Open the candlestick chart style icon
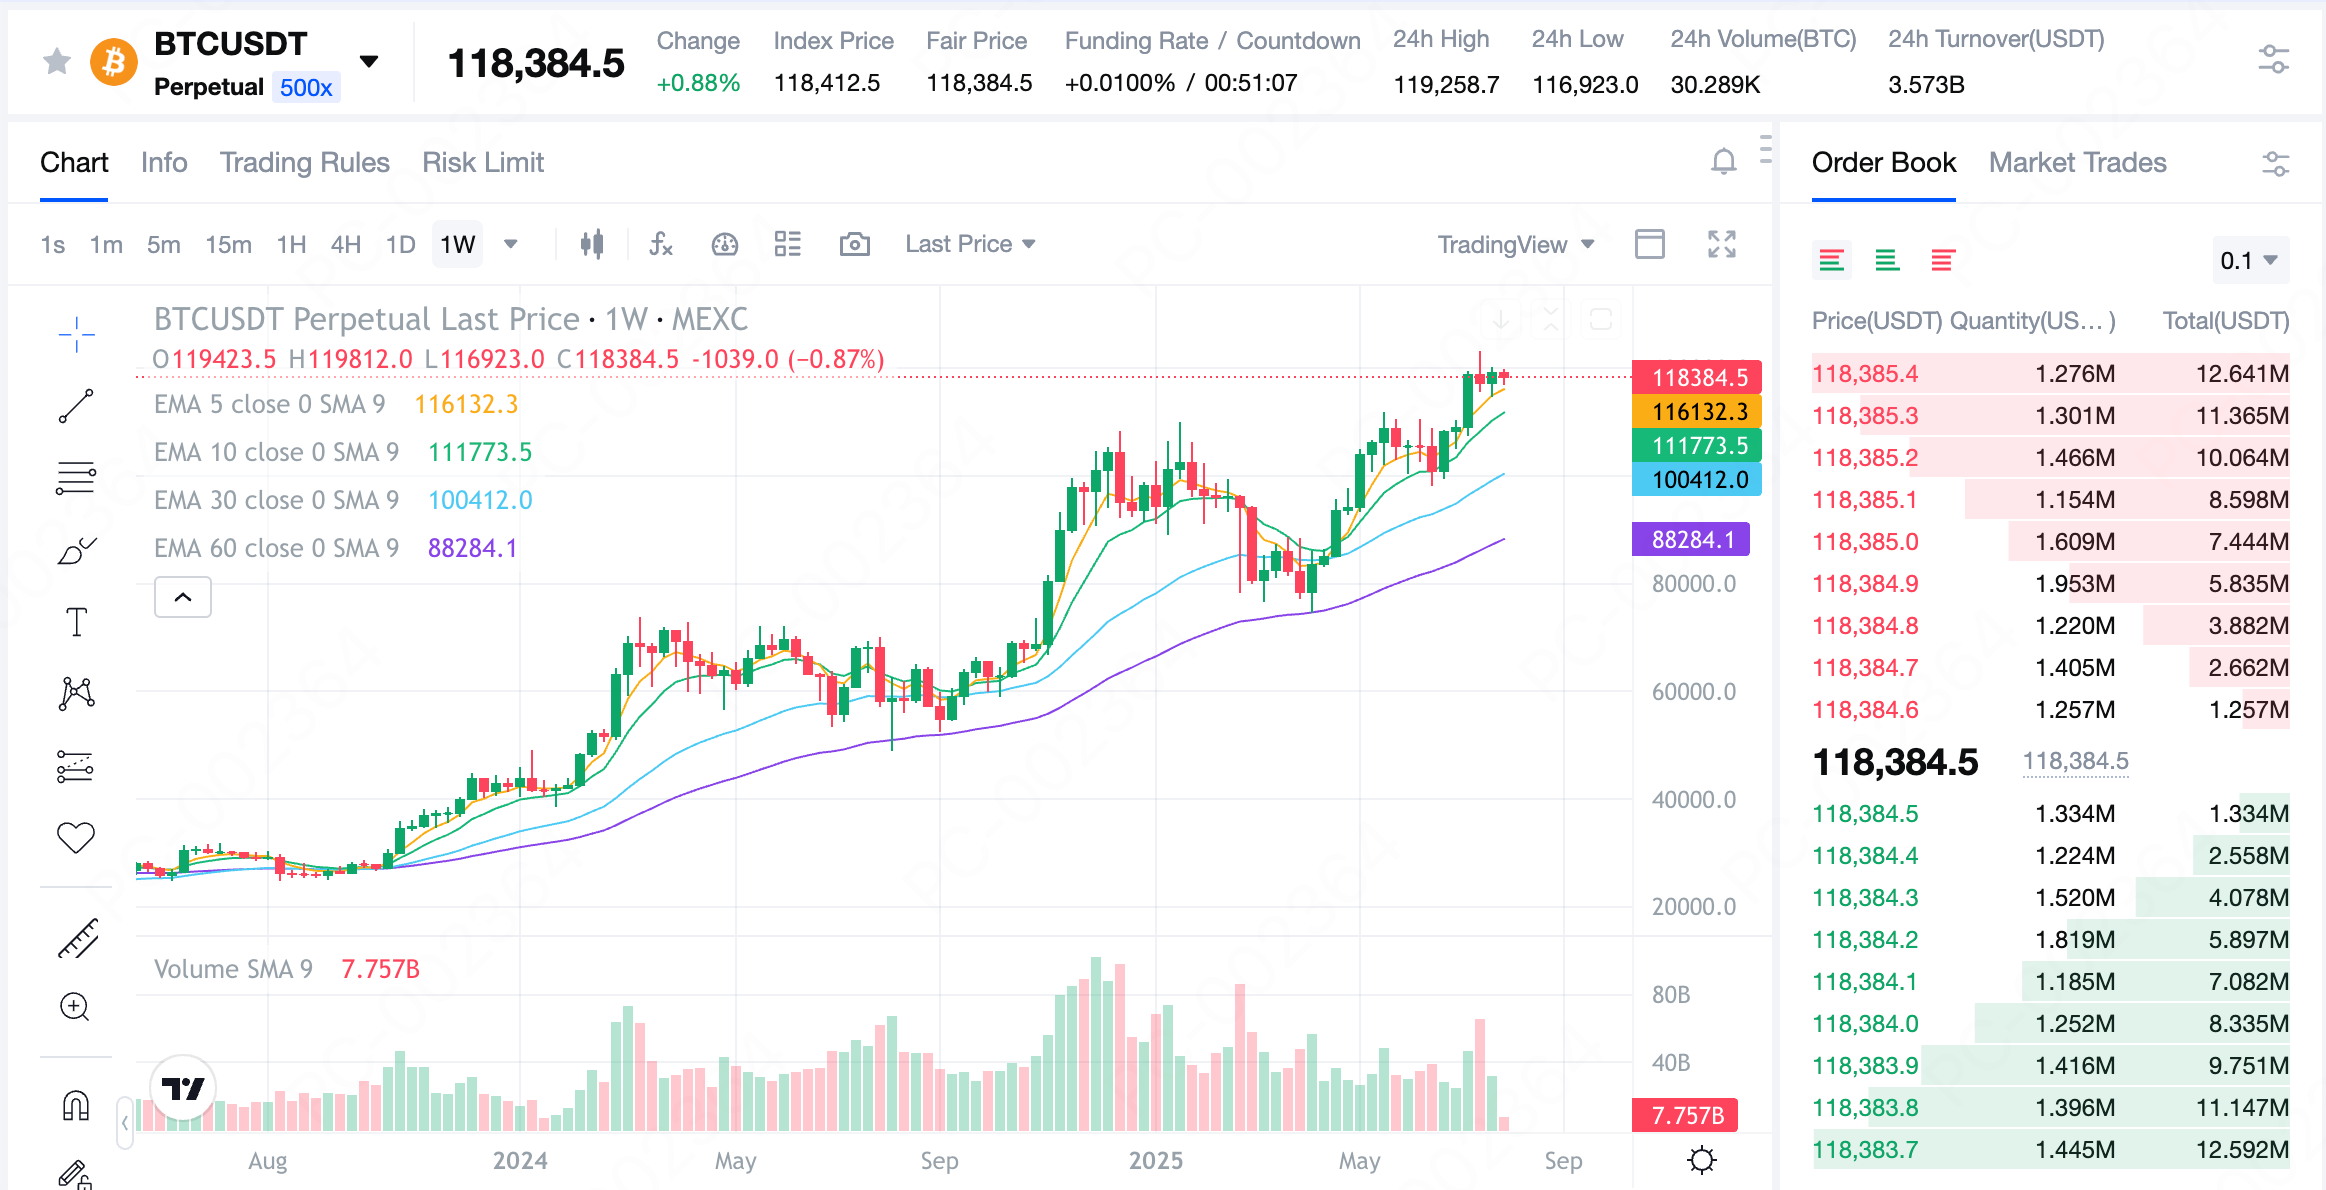The height and width of the screenshot is (1190, 2326). 592,244
